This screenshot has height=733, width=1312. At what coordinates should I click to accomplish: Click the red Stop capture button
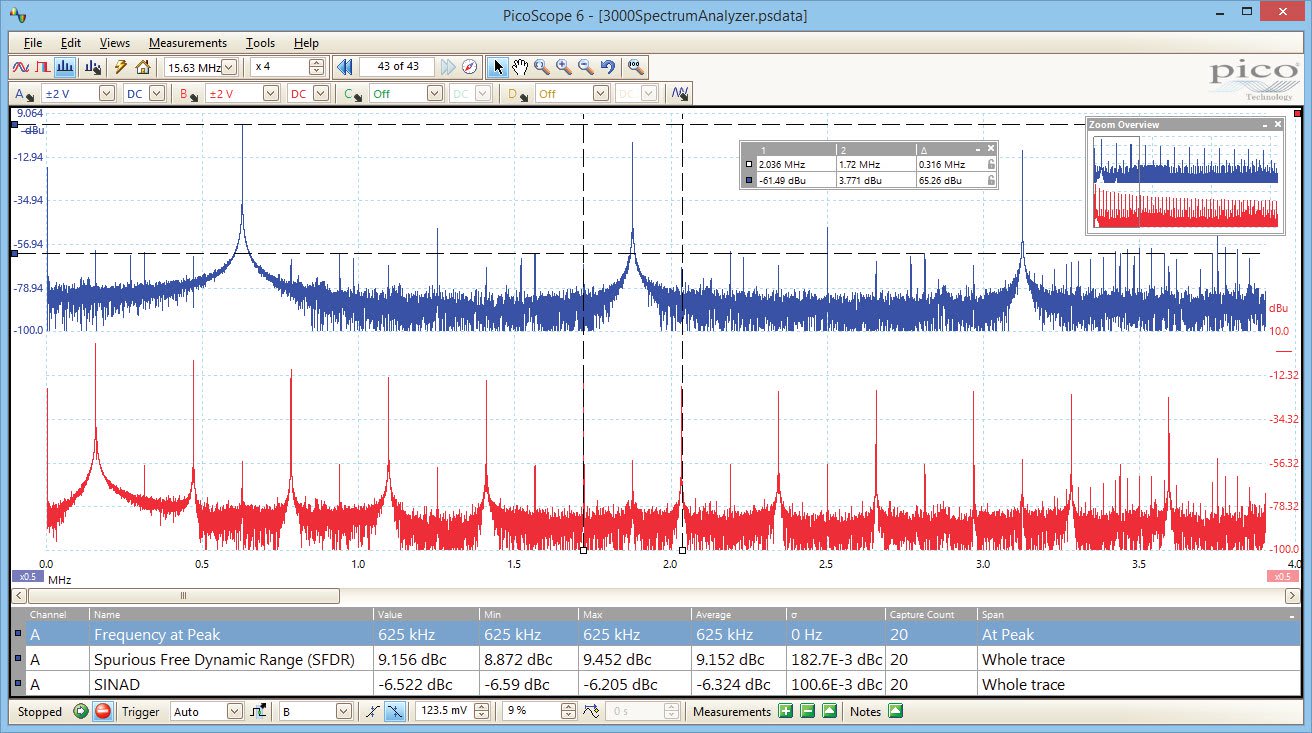[102, 712]
